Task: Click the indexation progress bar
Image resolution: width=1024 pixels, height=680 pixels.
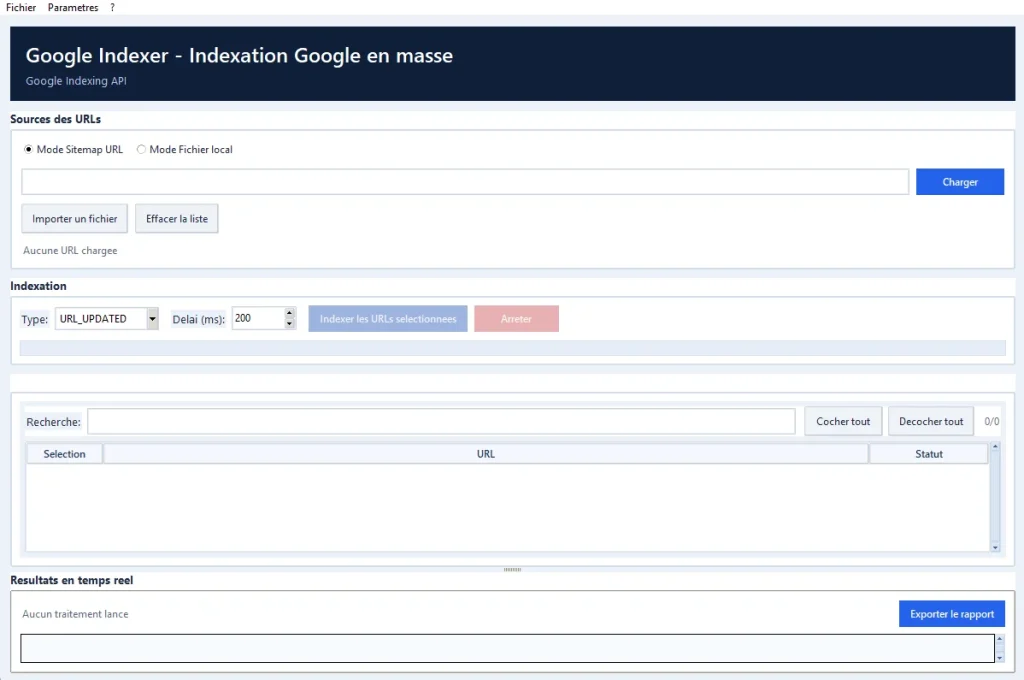Action: click(513, 348)
